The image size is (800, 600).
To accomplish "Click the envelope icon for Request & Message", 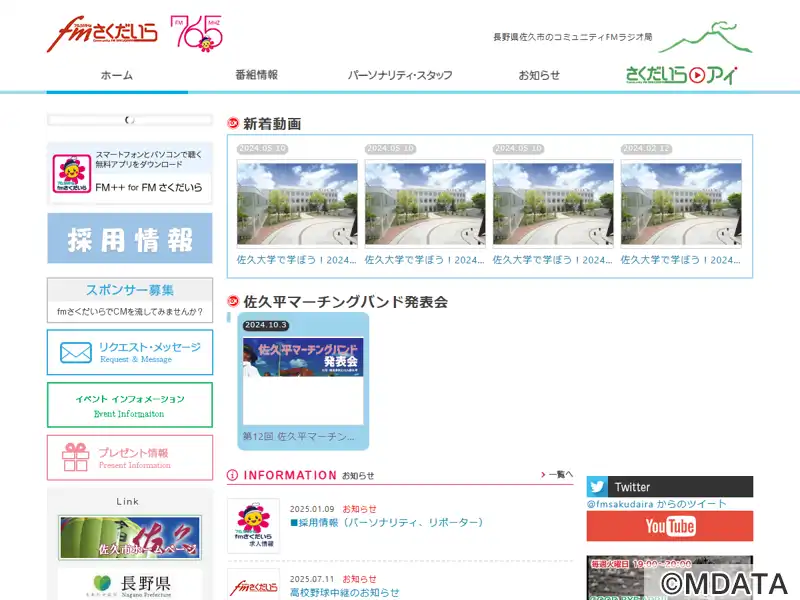I will click(76, 352).
